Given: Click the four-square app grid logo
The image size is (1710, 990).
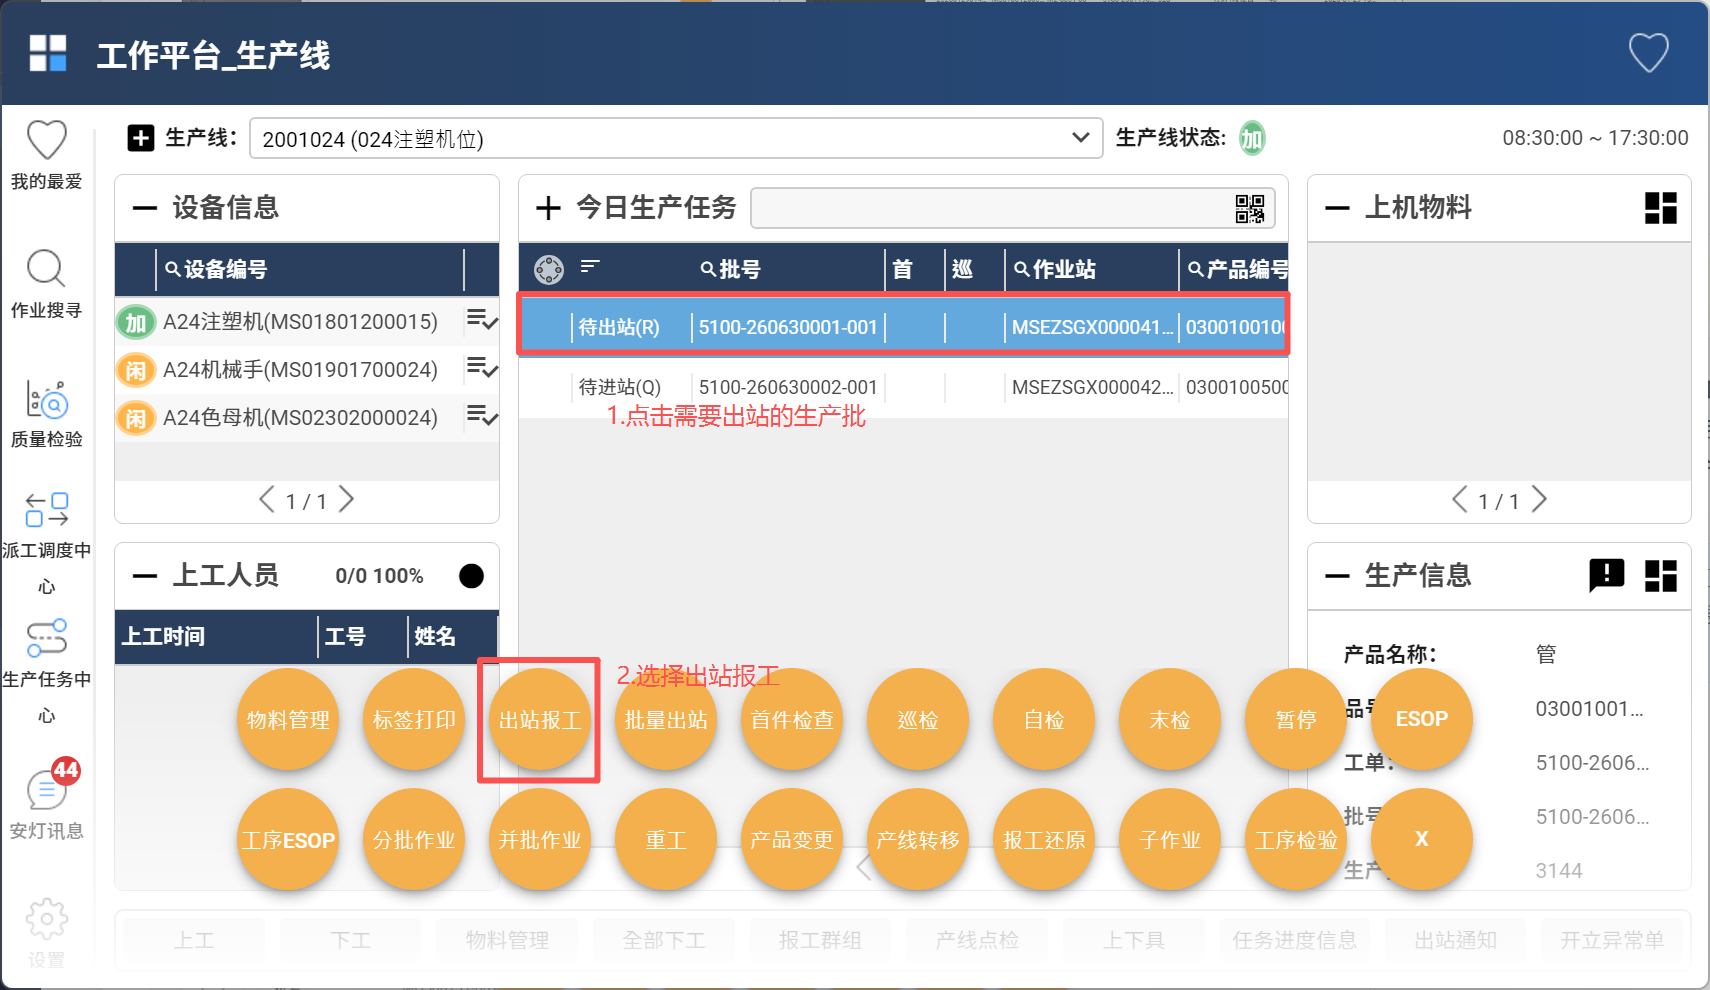Looking at the screenshot, I should (x=48, y=53).
